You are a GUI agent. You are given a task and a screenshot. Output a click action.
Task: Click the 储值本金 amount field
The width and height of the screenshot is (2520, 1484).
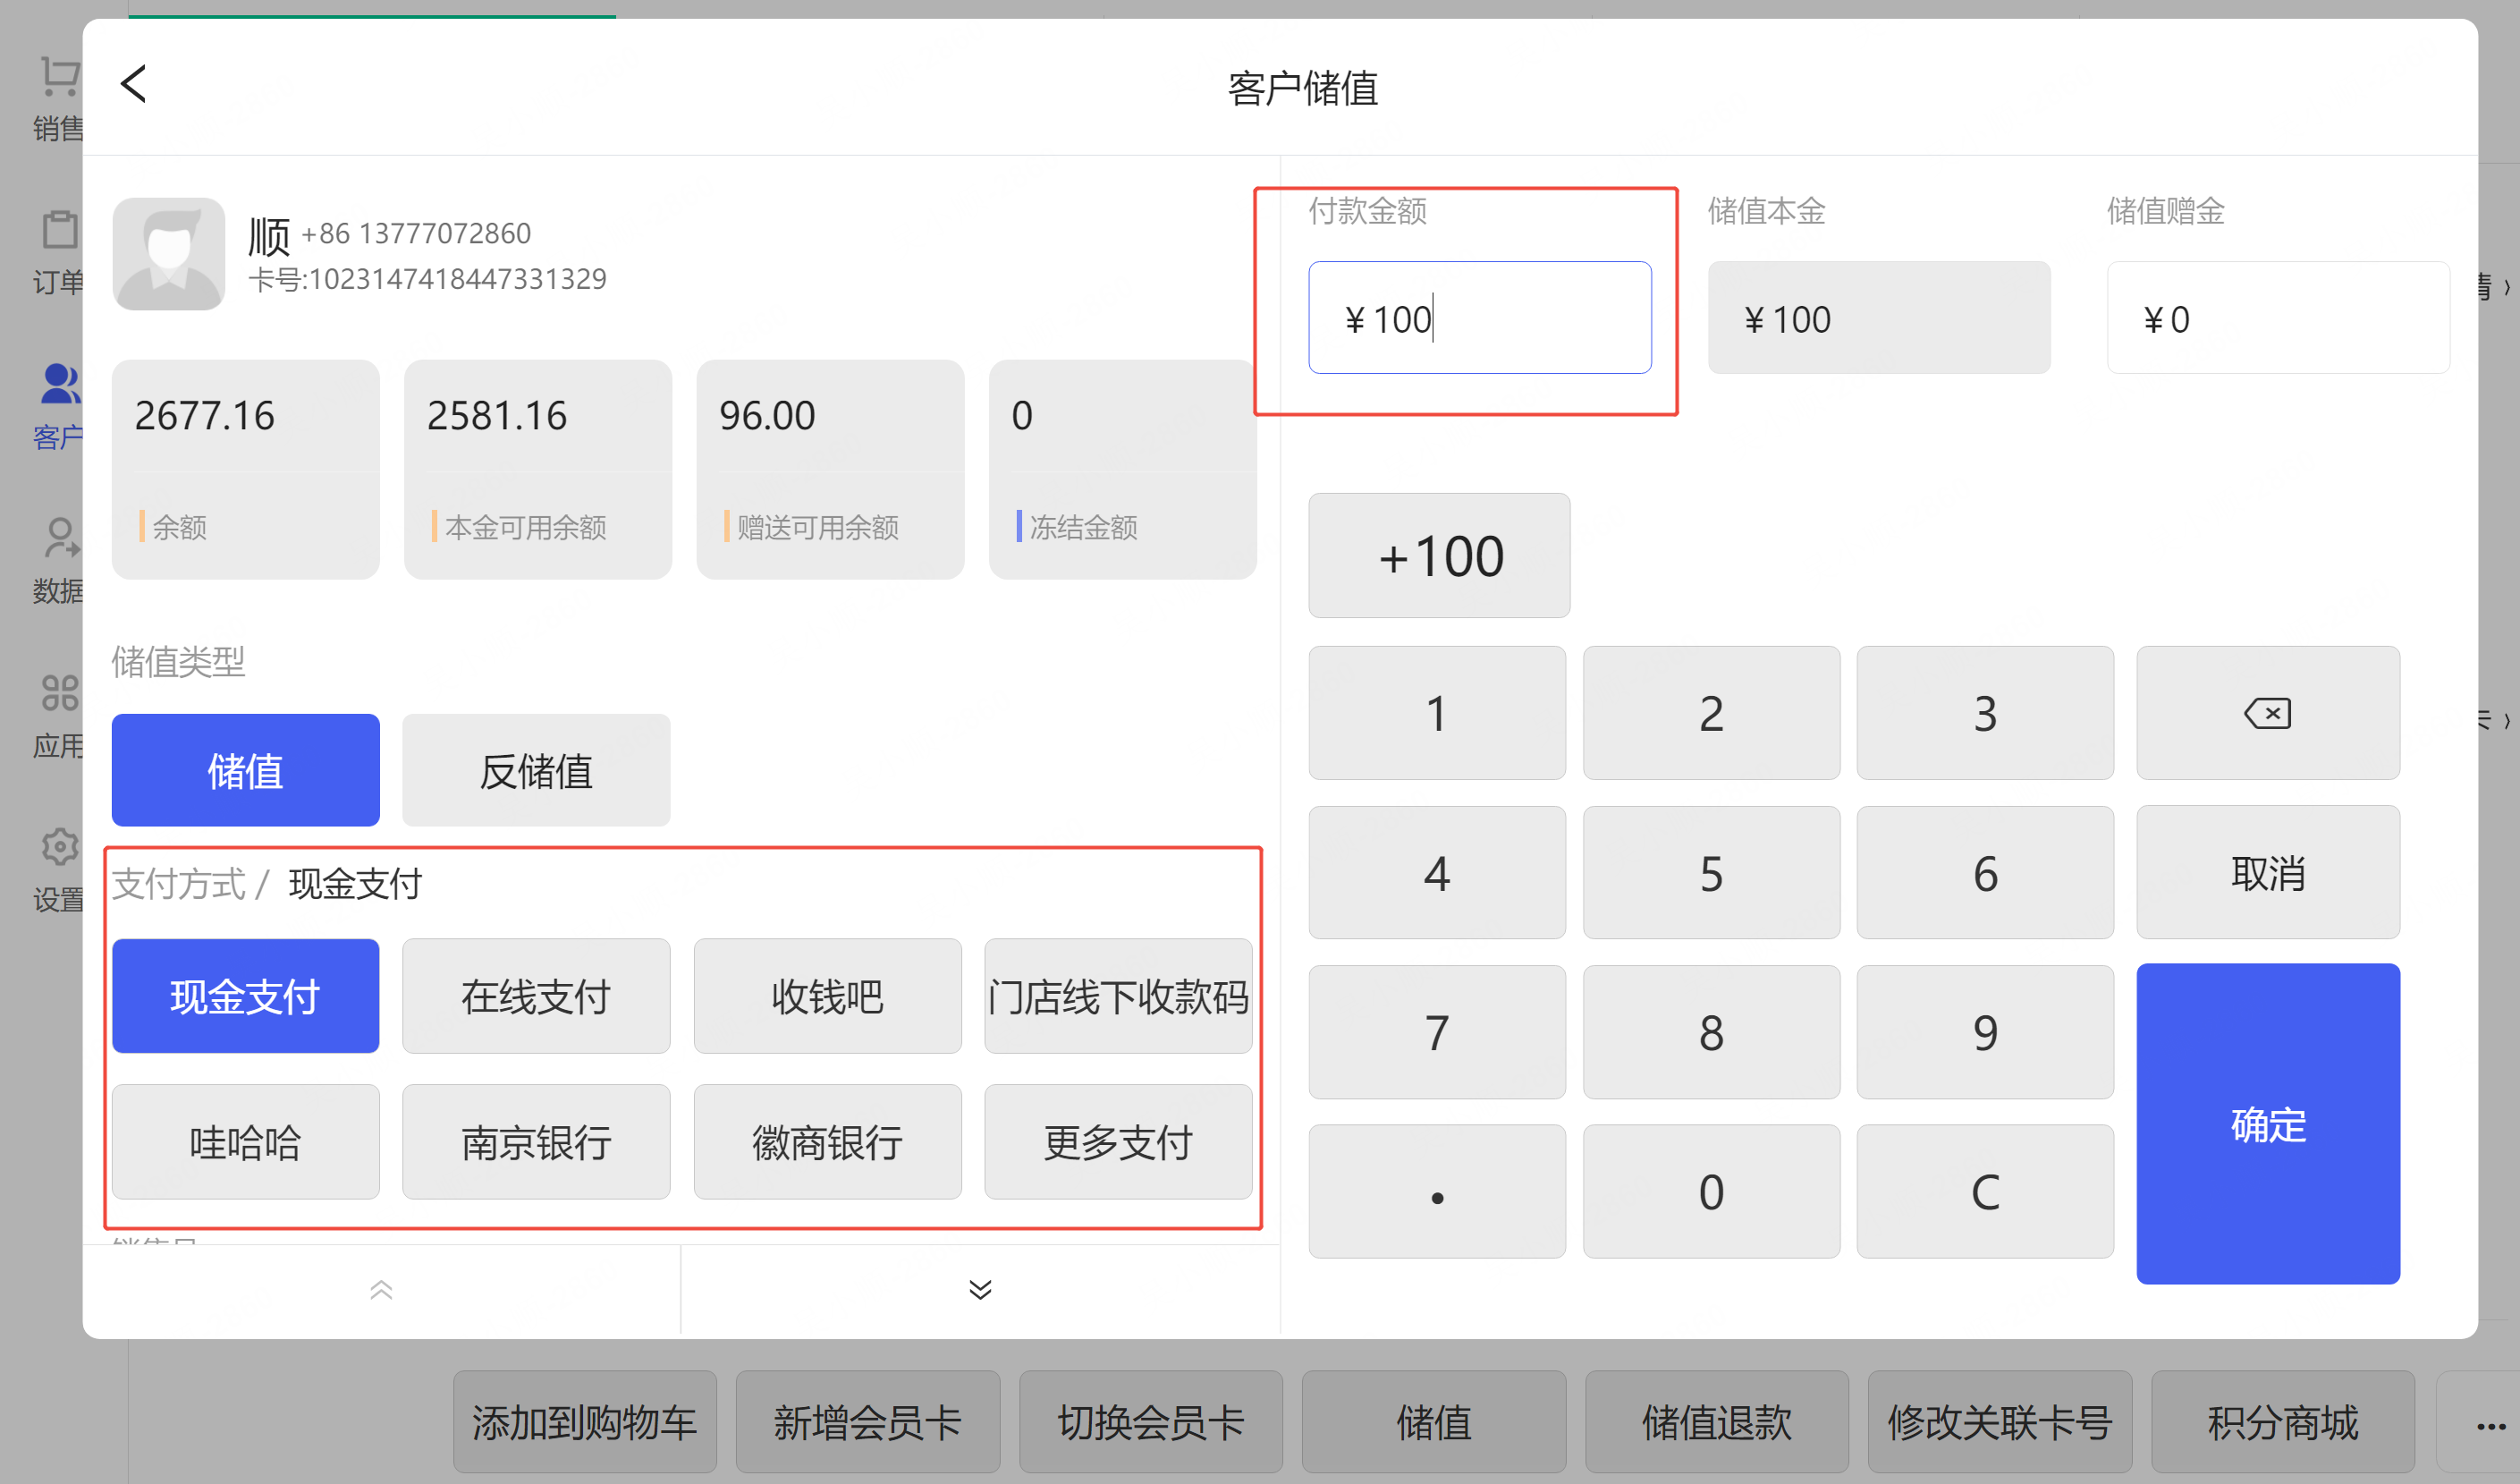tap(1879, 318)
